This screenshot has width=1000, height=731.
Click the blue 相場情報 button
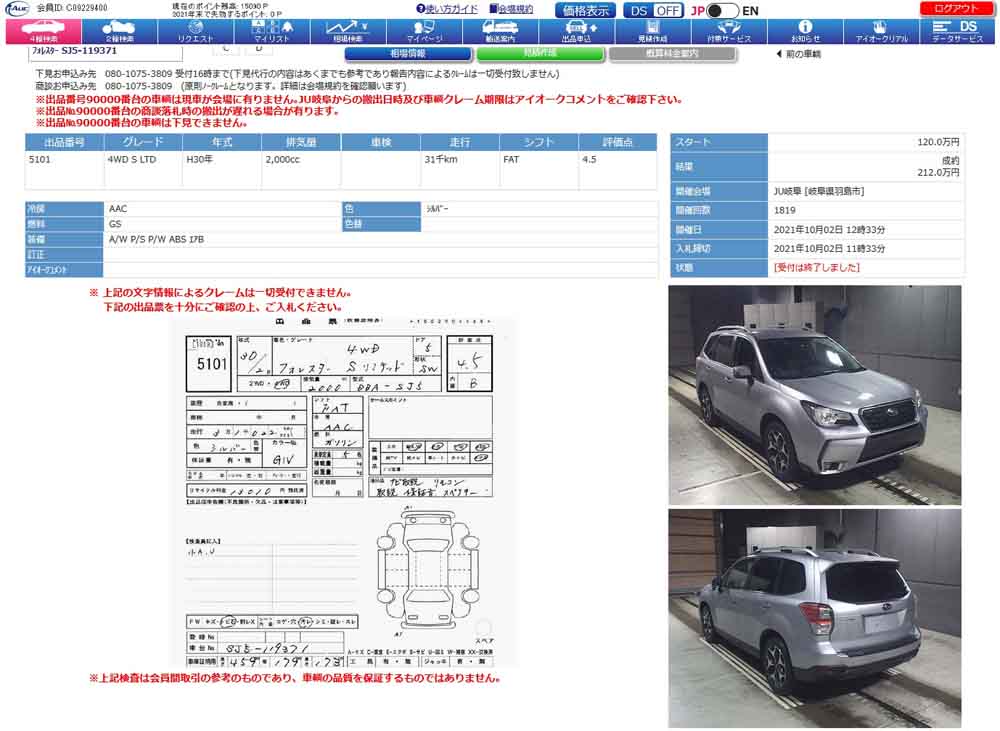coord(408,54)
